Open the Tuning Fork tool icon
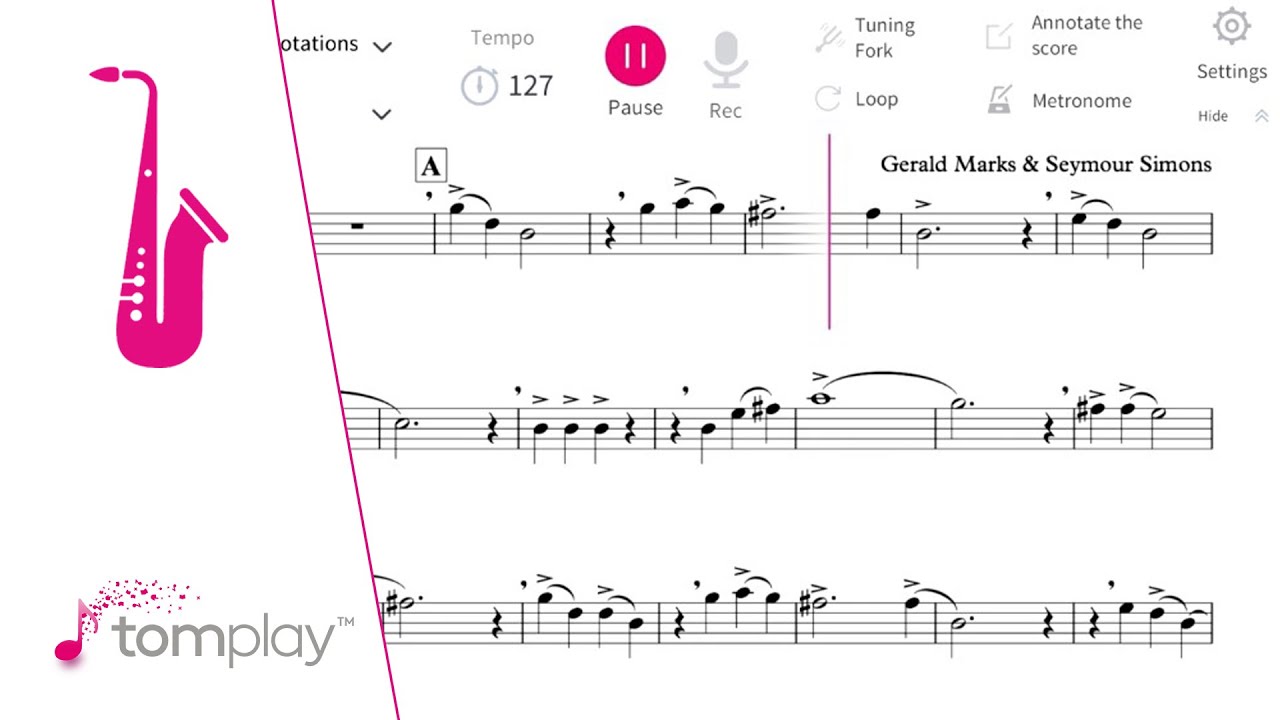This screenshot has height=720, width=1280. [829, 38]
